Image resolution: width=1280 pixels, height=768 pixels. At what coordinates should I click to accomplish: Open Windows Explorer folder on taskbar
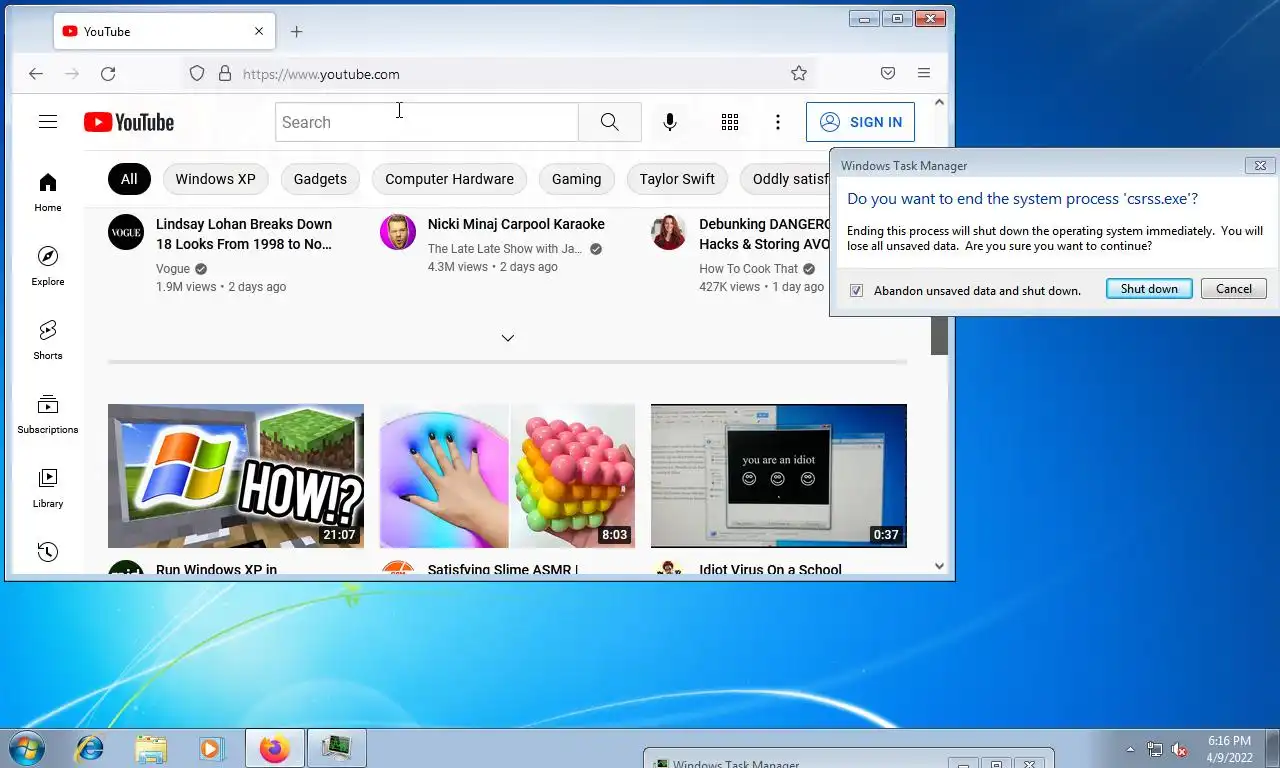(151, 748)
